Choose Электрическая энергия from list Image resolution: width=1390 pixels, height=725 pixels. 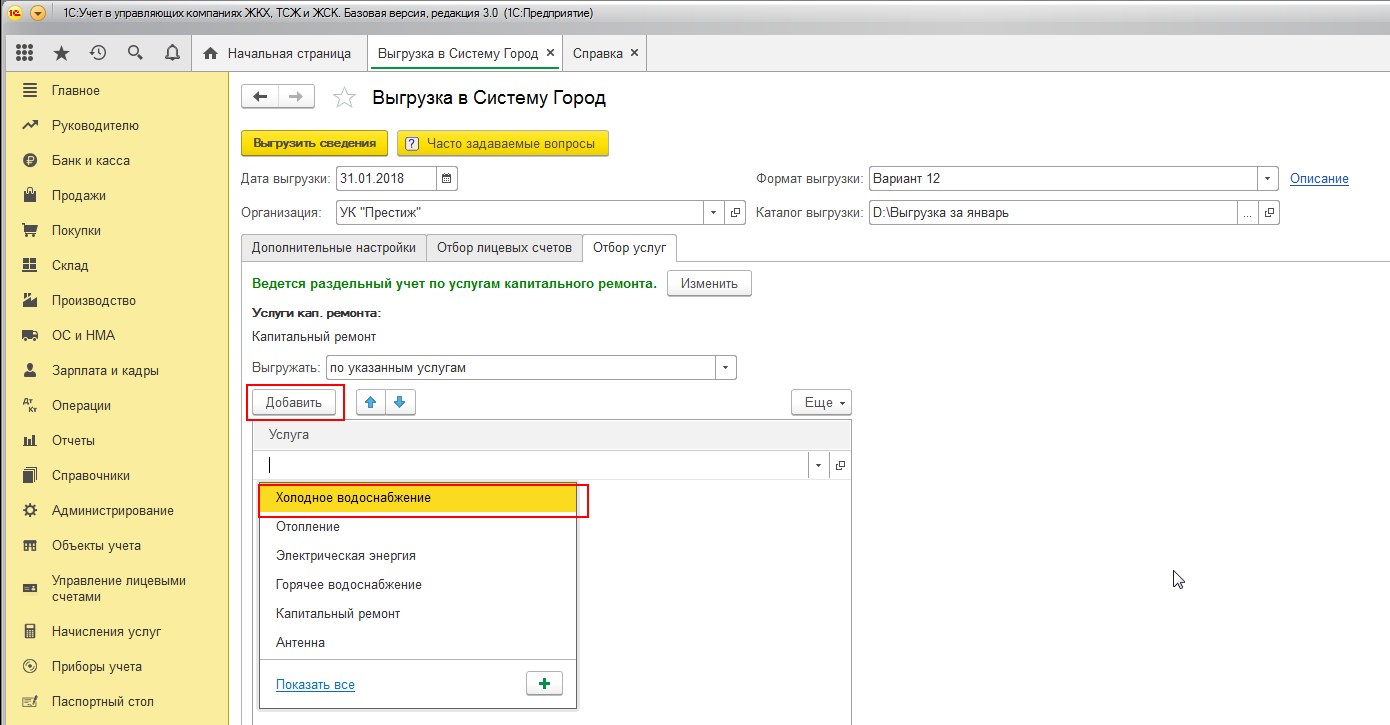pyautogui.click(x=418, y=556)
